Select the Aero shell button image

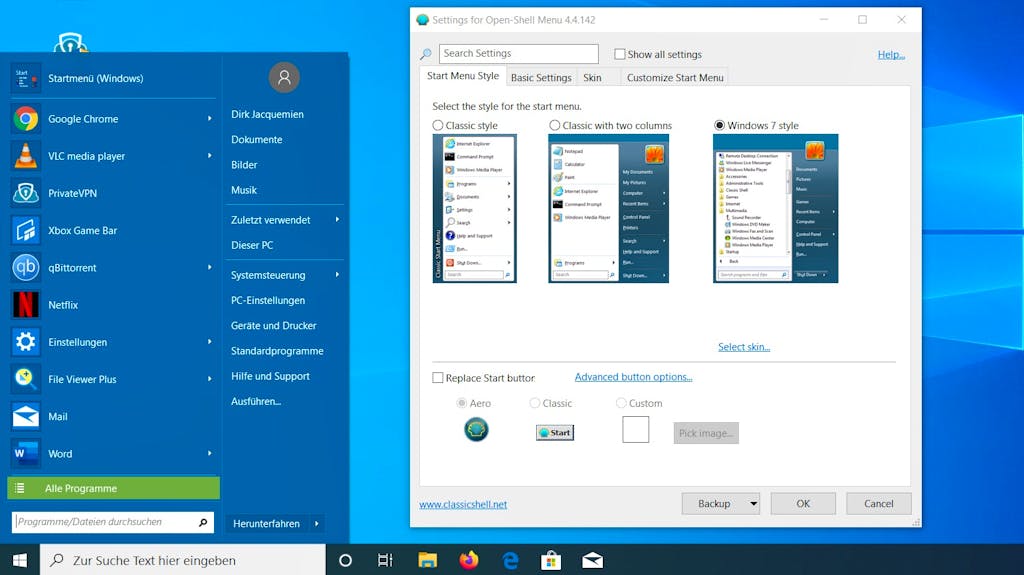(x=476, y=430)
